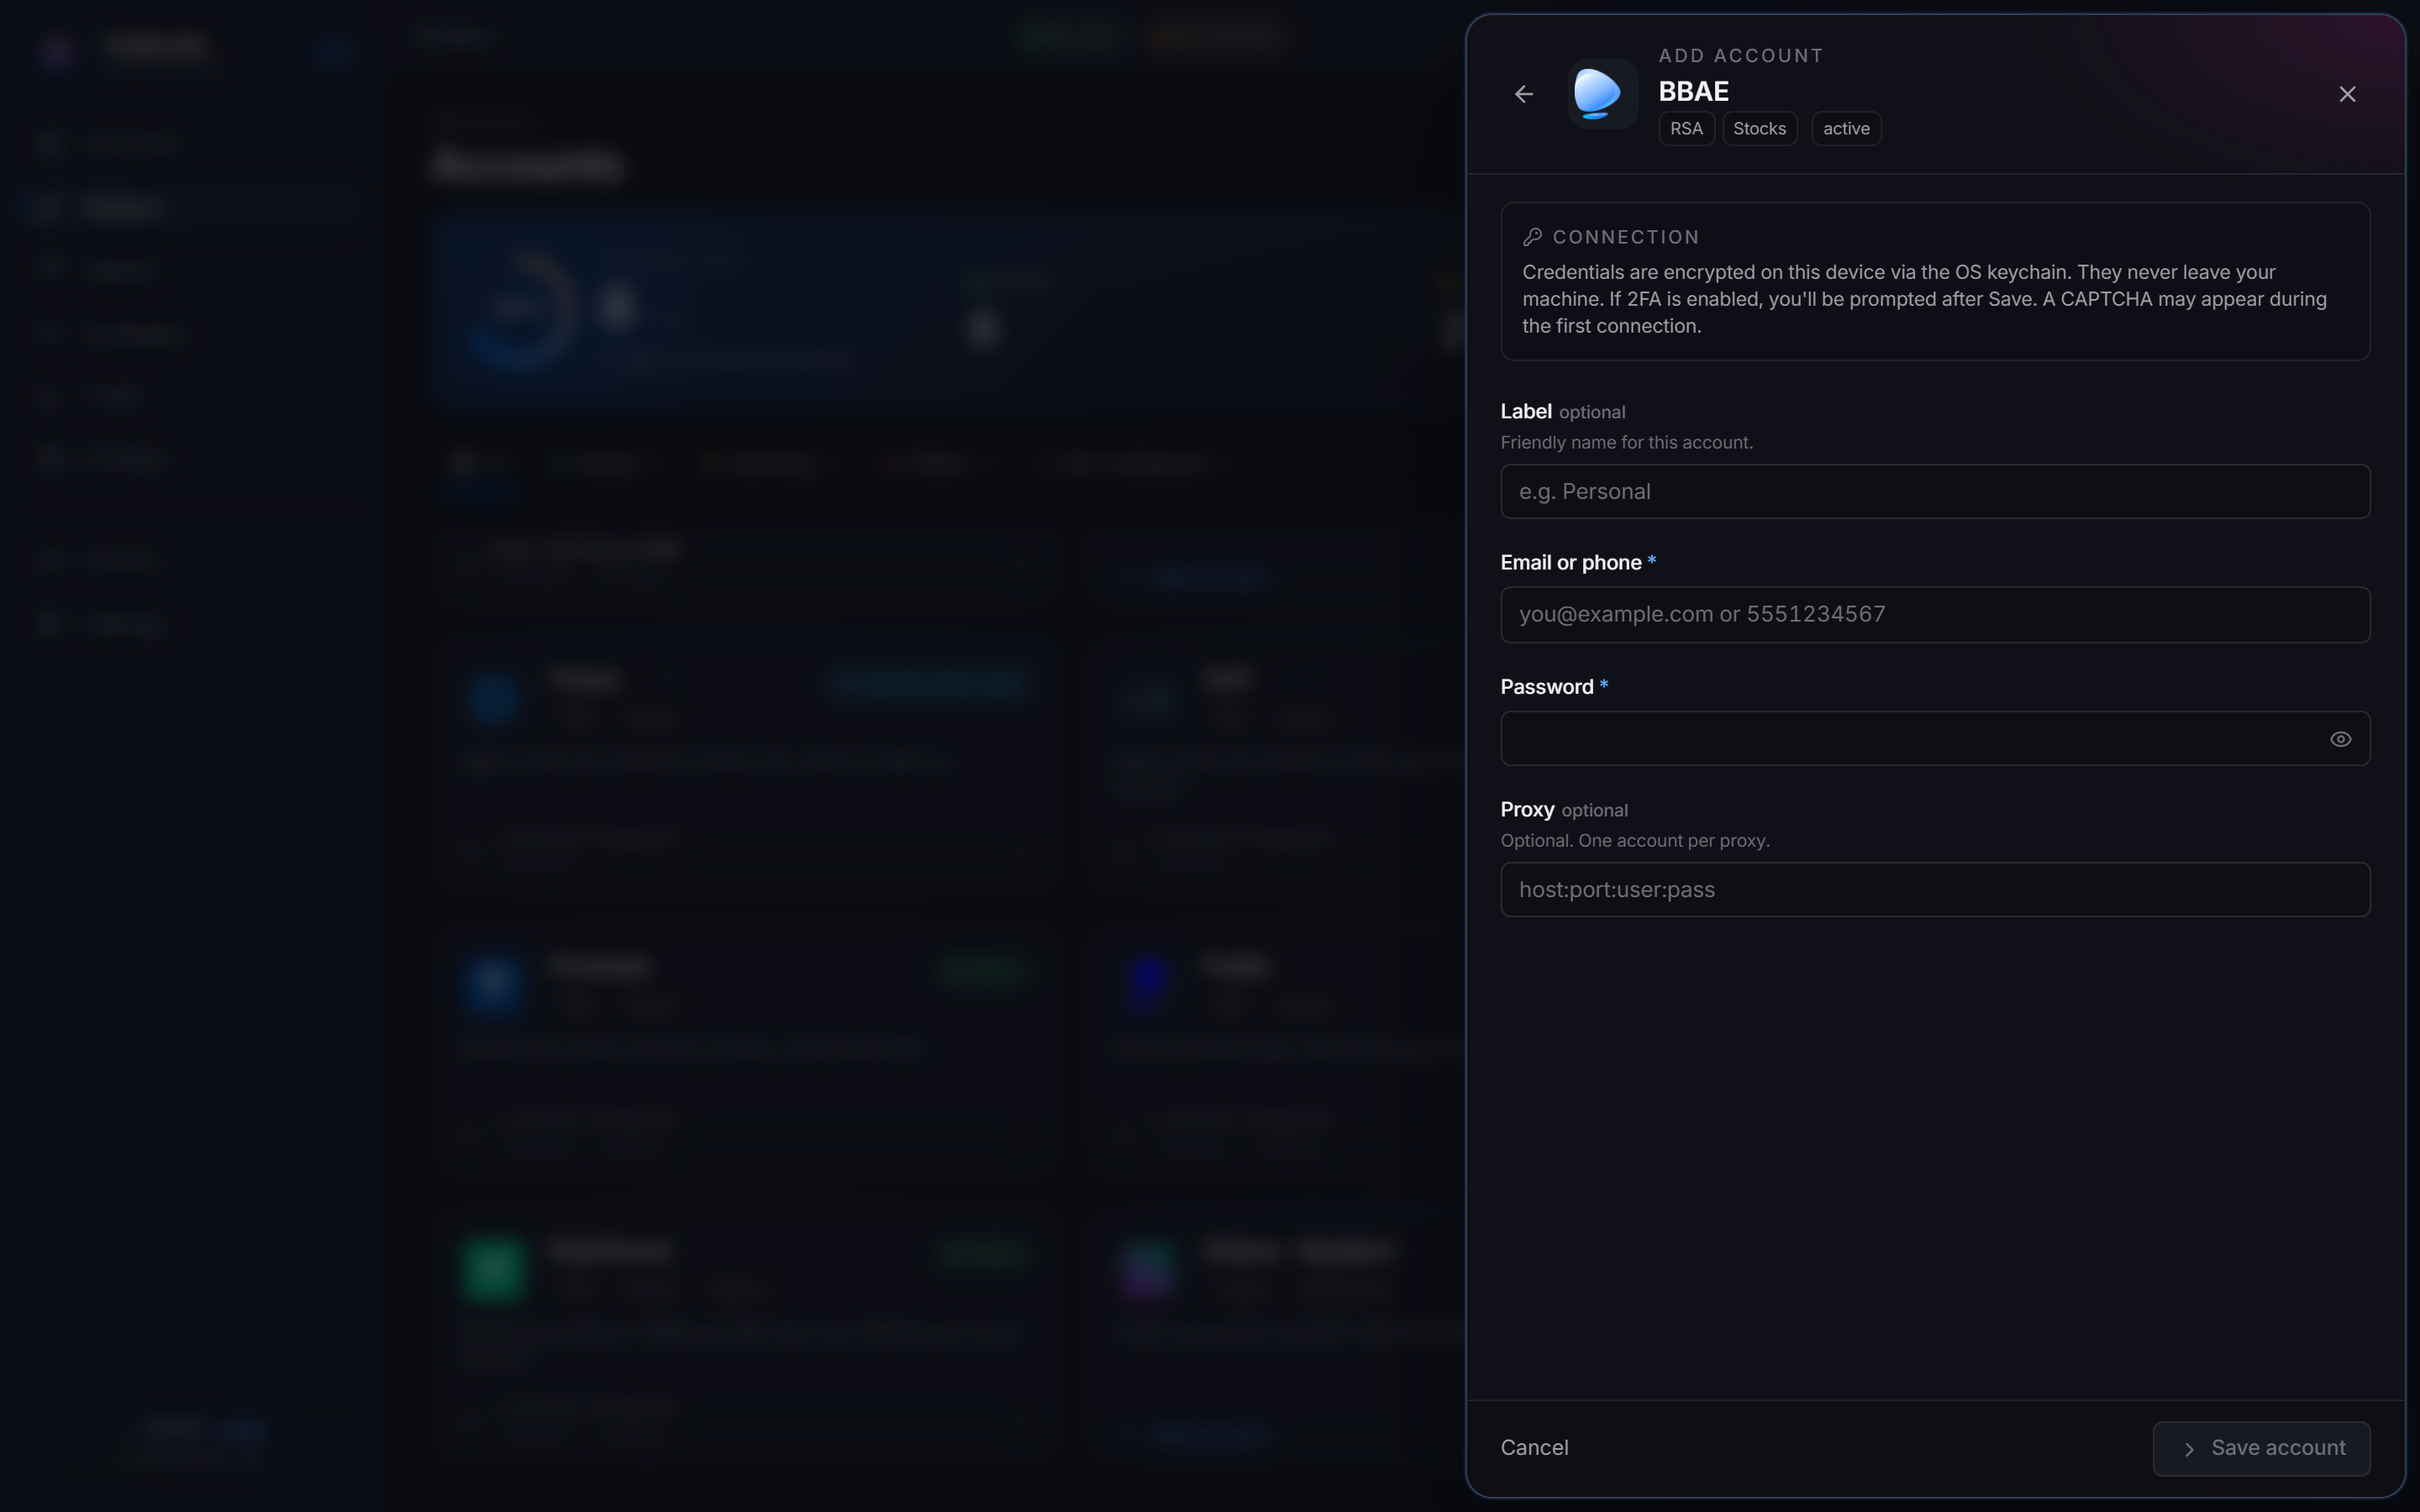Click the credentials encryption notice paragraph
This screenshot has width=2420, height=1512.
[1924, 299]
